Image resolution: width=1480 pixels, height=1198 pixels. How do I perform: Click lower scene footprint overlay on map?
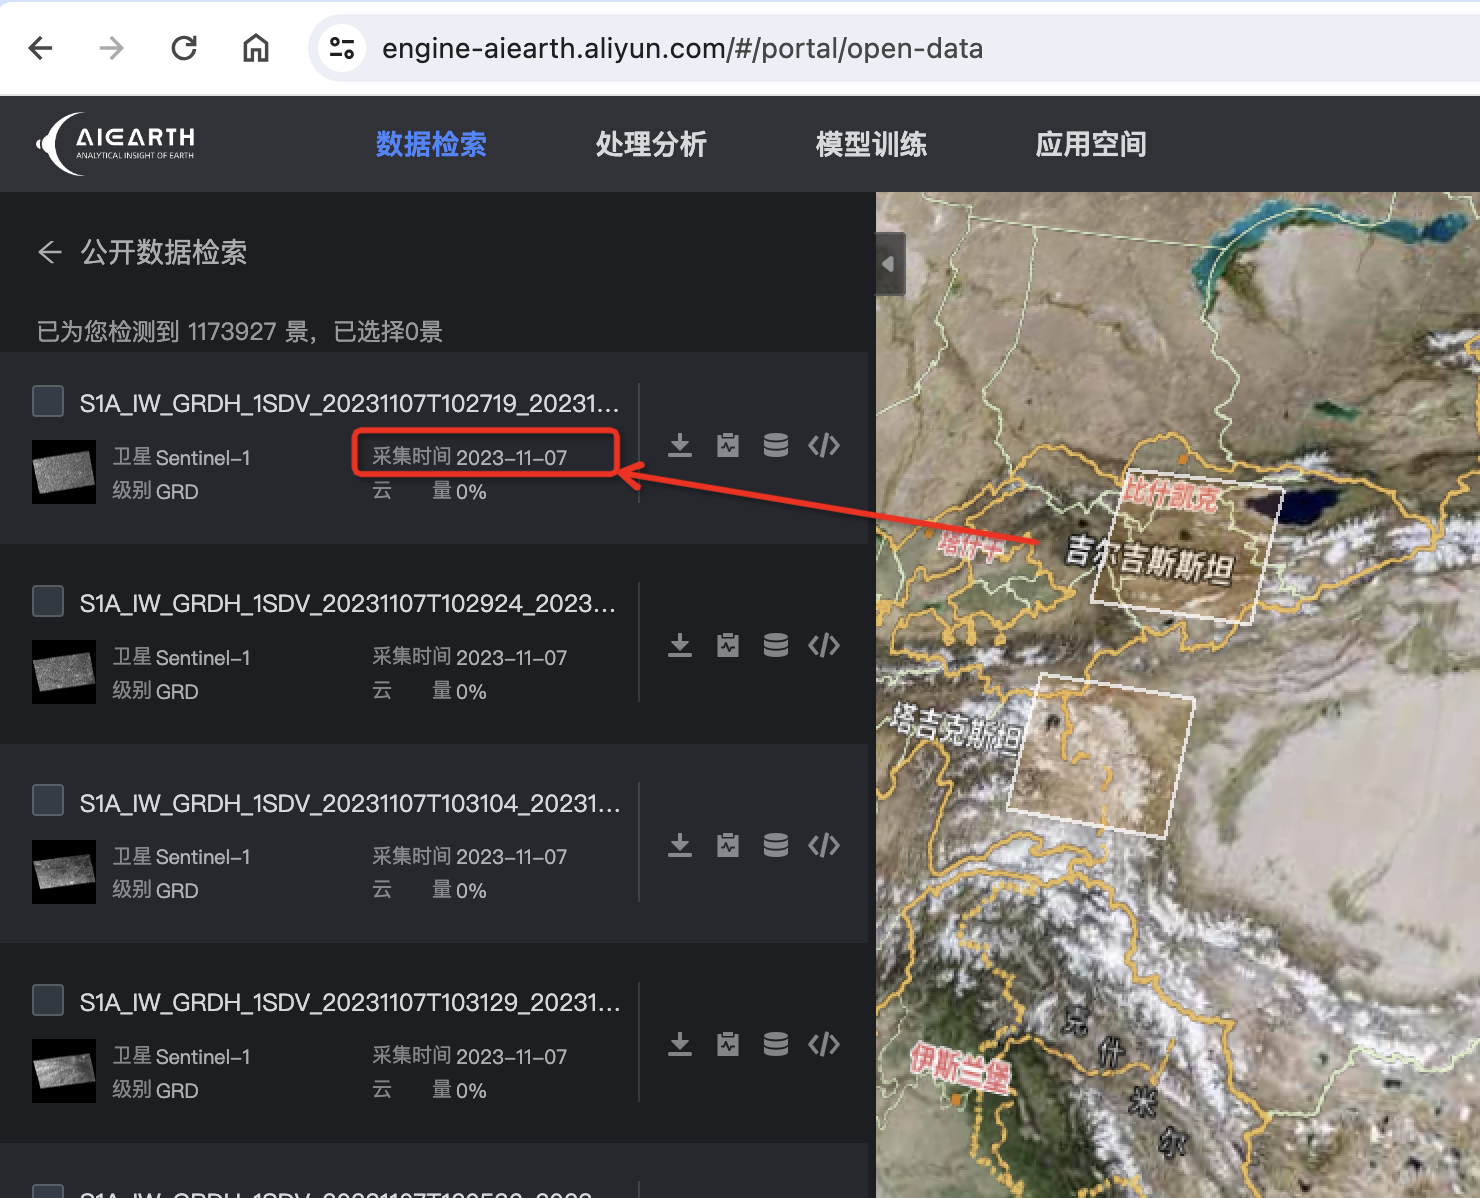[x=1100, y=755]
